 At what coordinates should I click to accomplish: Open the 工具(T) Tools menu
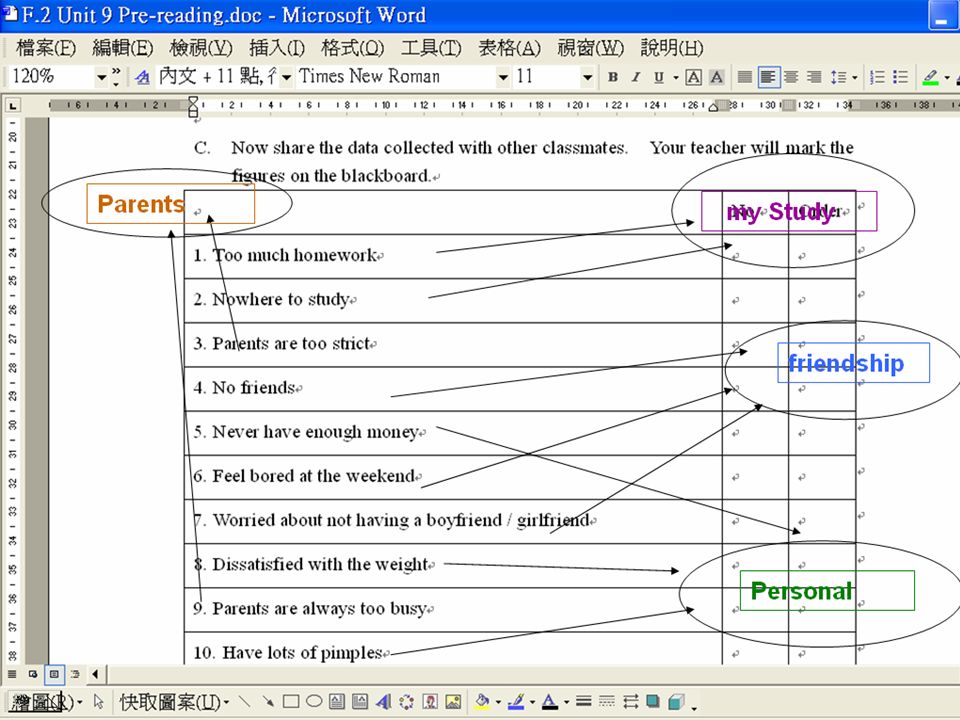[431, 48]
